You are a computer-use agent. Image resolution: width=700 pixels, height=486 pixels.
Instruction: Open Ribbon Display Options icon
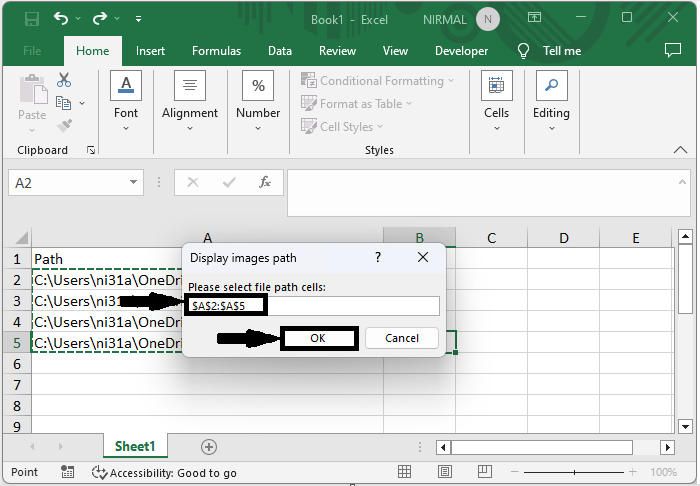[534, 17]
